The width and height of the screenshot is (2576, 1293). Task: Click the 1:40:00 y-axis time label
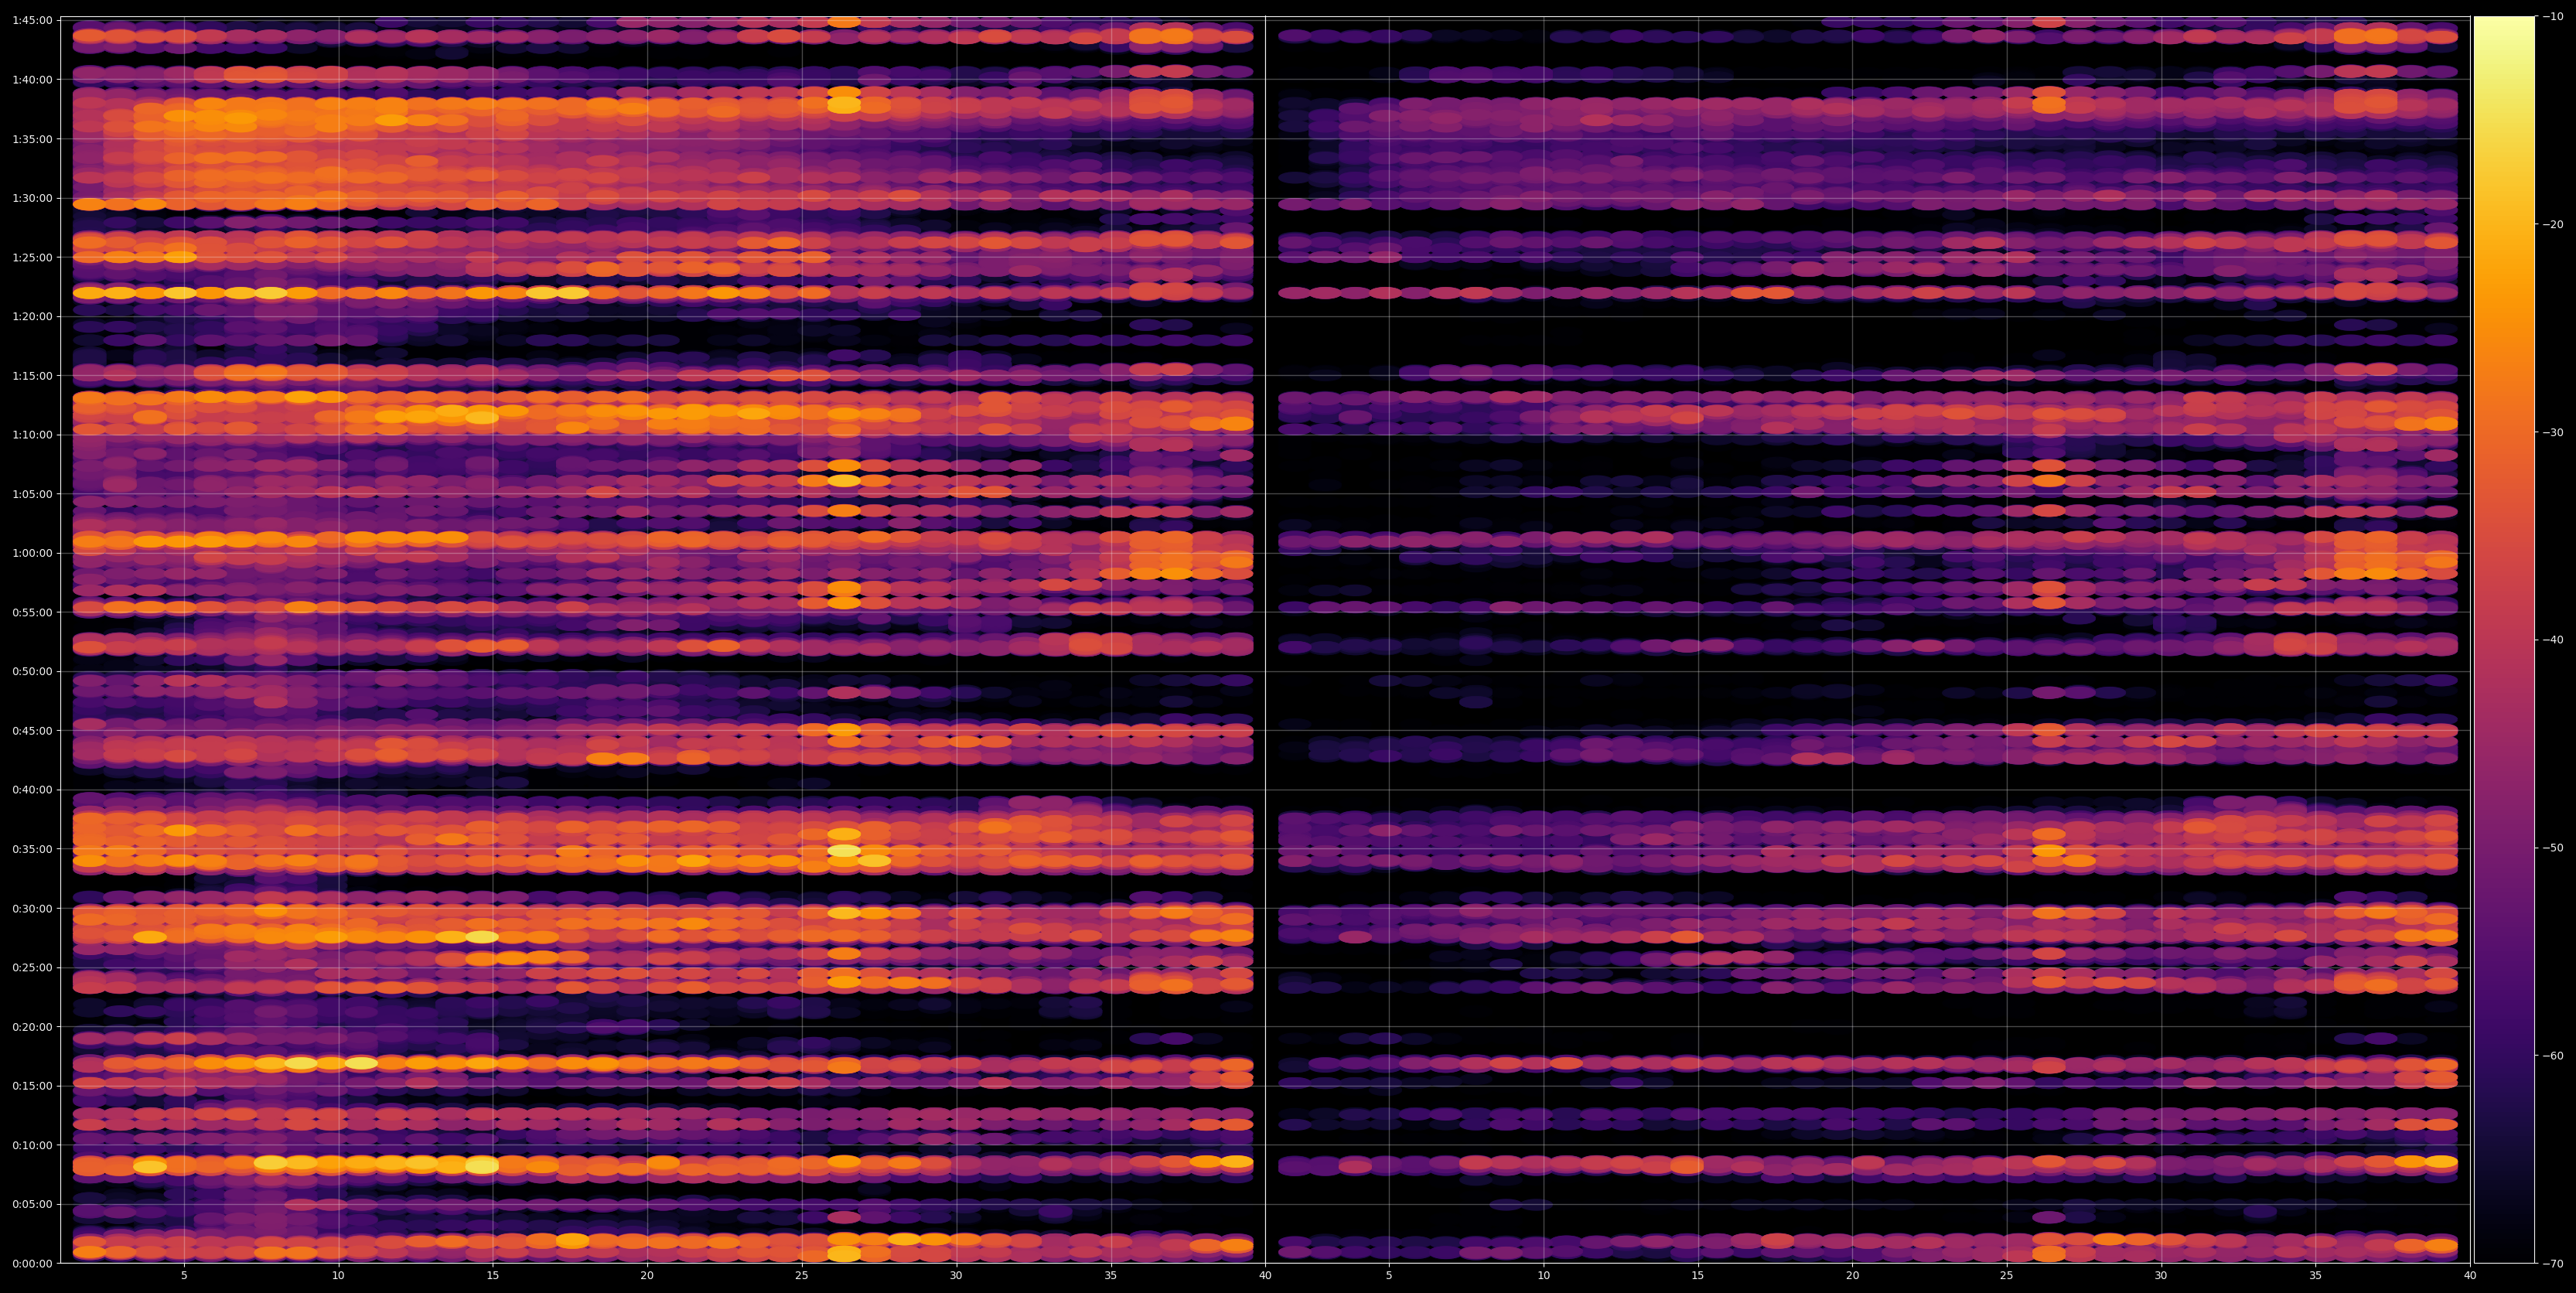[x=32, y=79]
